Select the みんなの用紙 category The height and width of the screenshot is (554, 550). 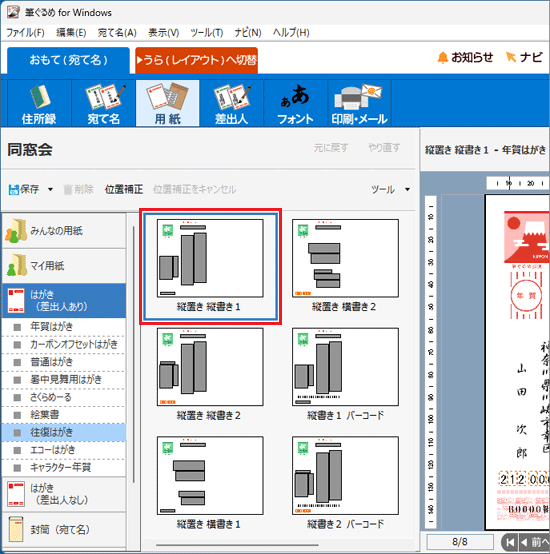(64, 231)
